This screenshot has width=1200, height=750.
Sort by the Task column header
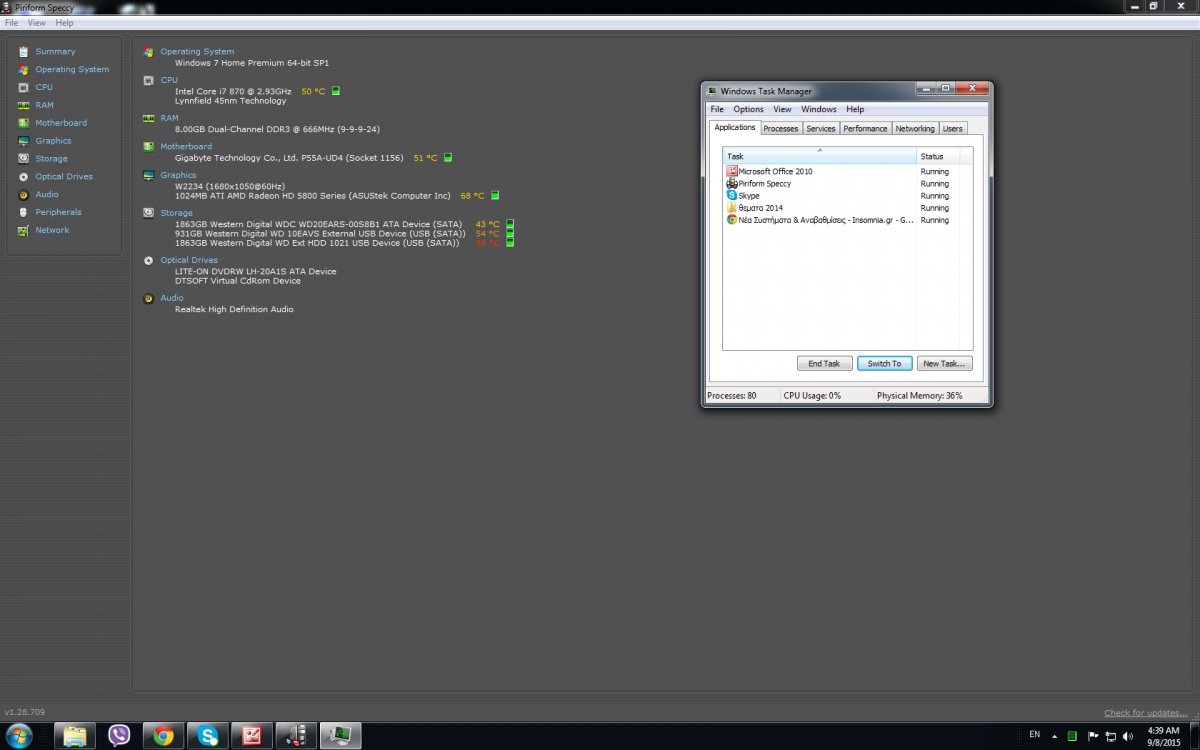point(820,156)
